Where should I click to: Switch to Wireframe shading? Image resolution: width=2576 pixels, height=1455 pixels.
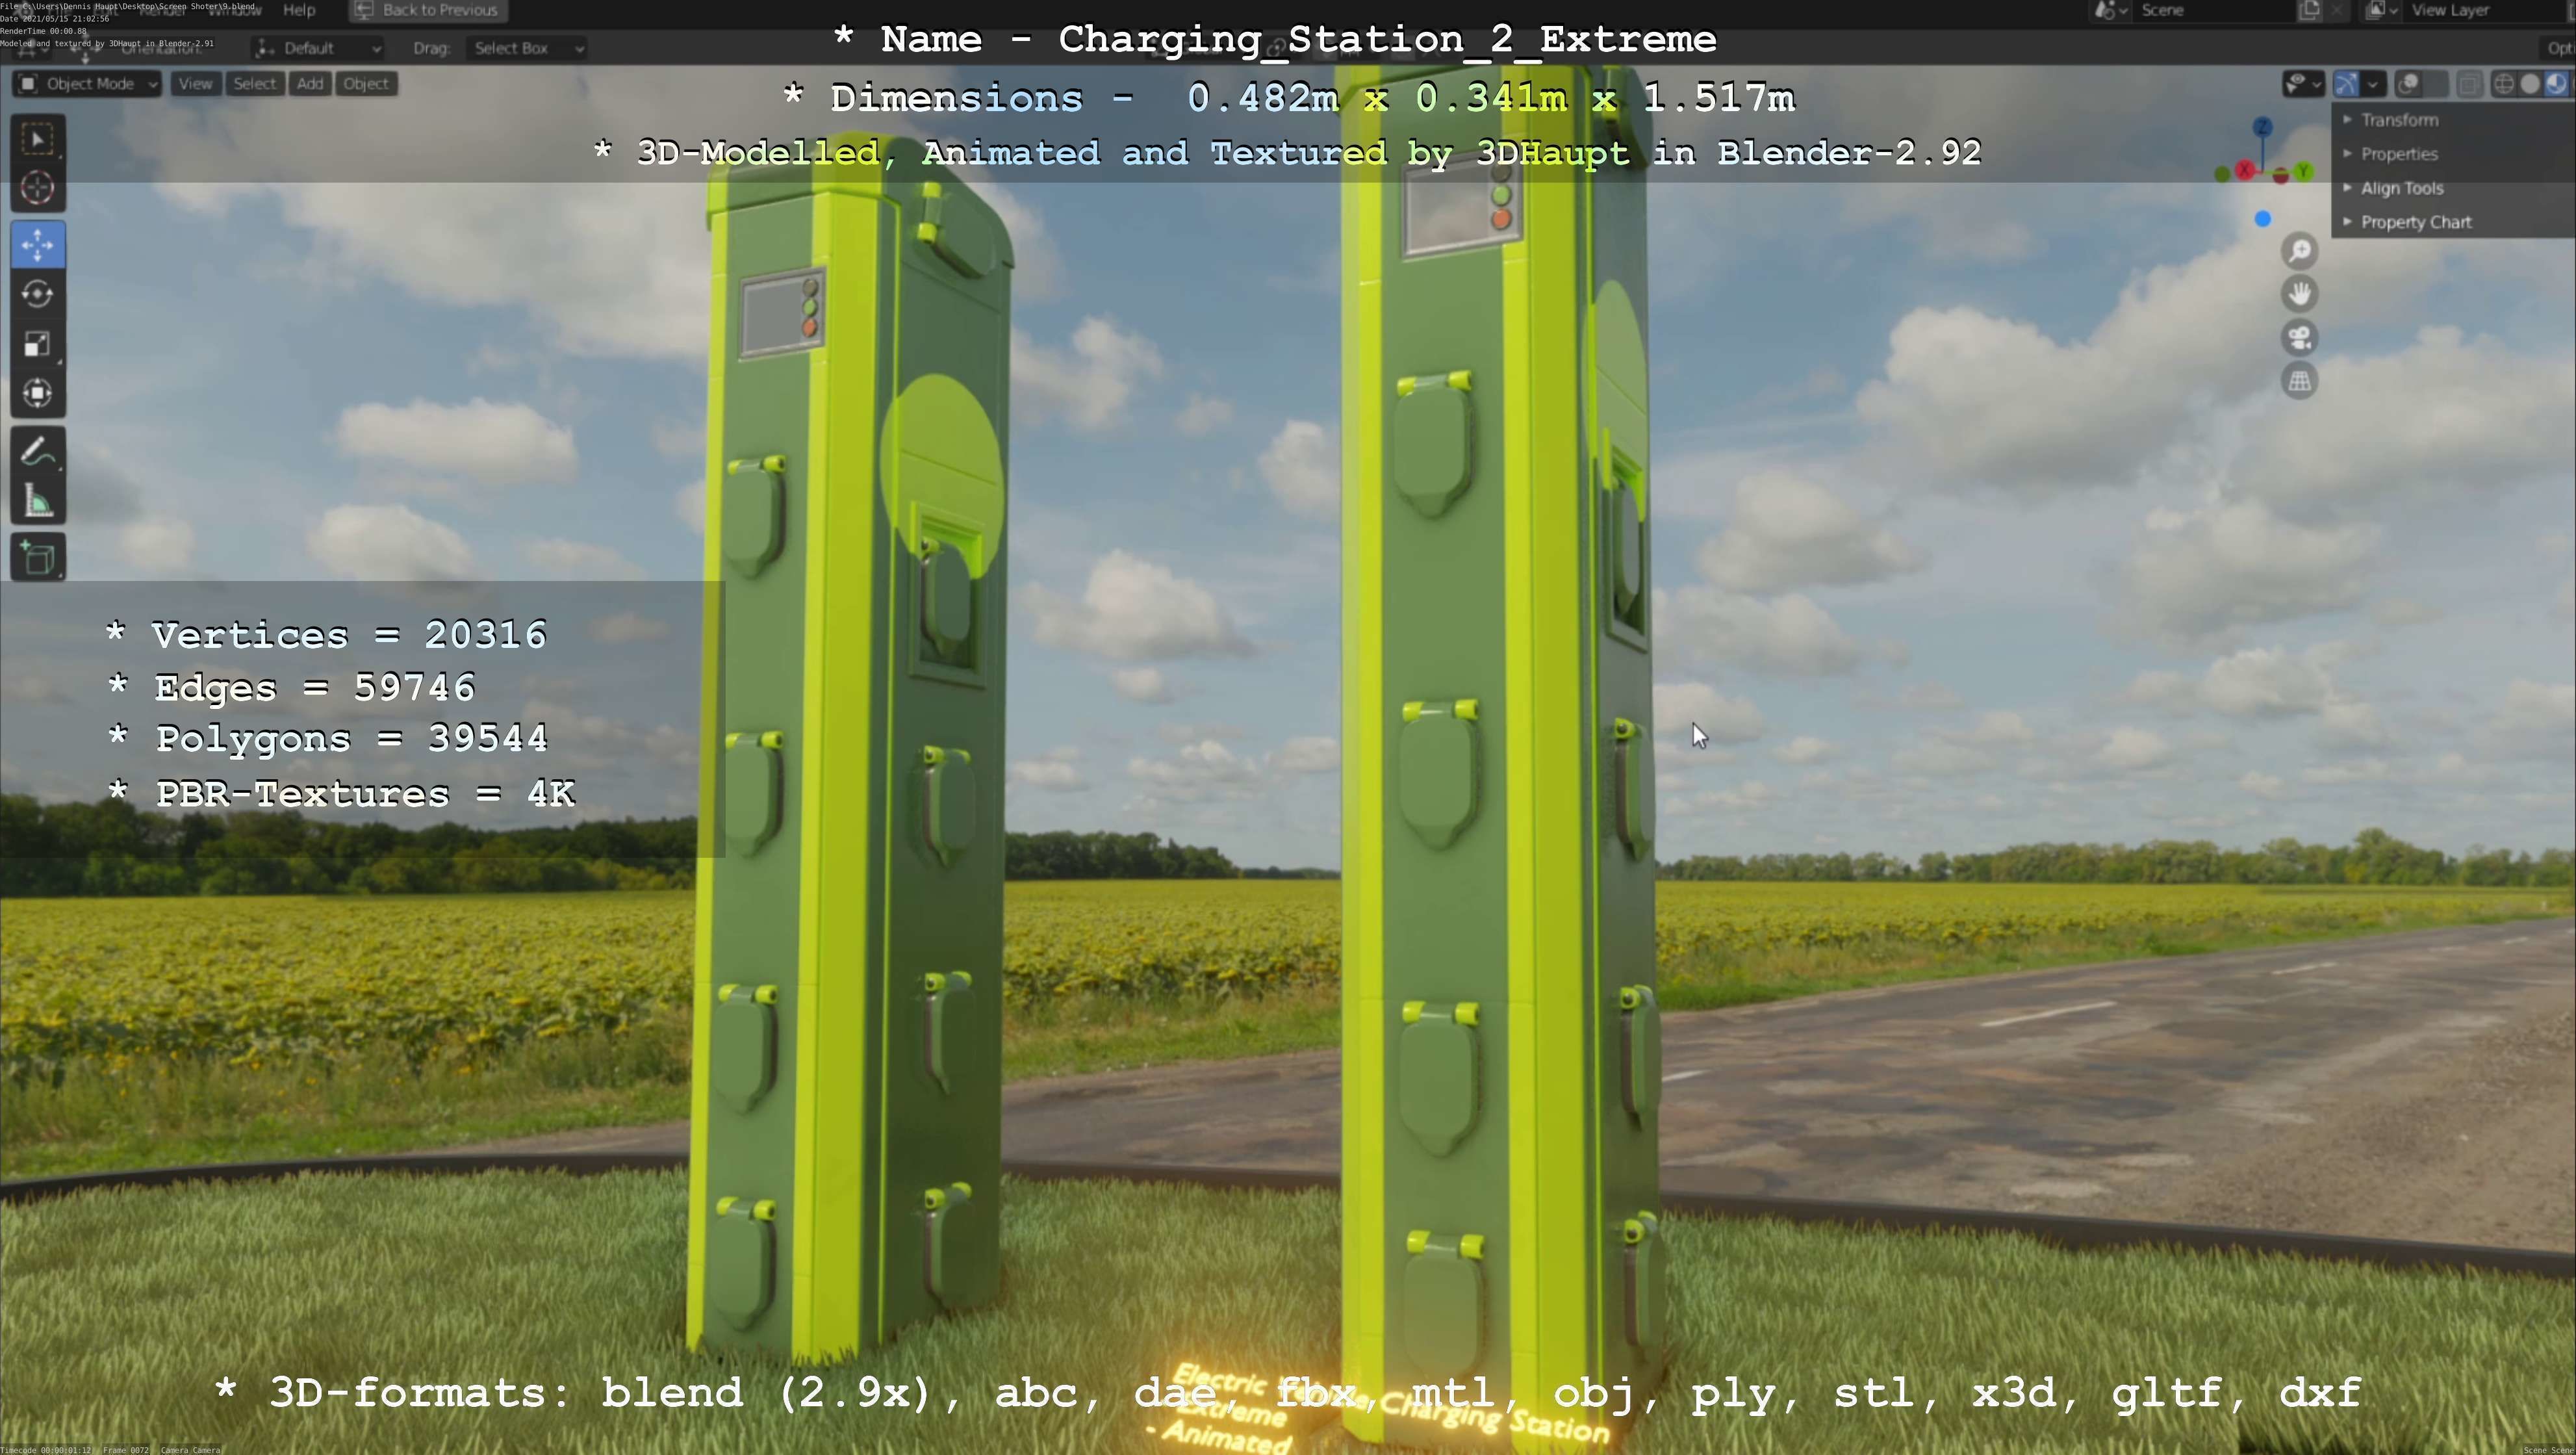[x=2504, y=84]
